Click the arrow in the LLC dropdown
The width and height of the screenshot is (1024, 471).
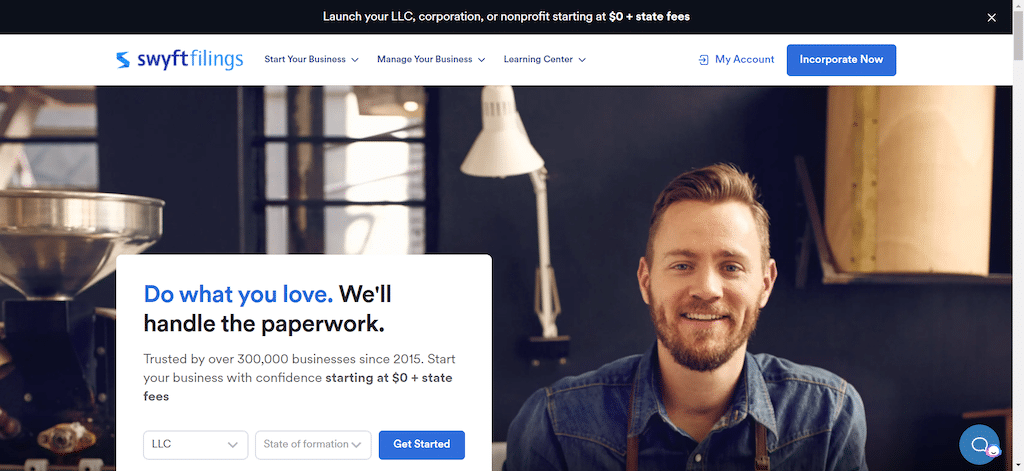coord(232,445)
